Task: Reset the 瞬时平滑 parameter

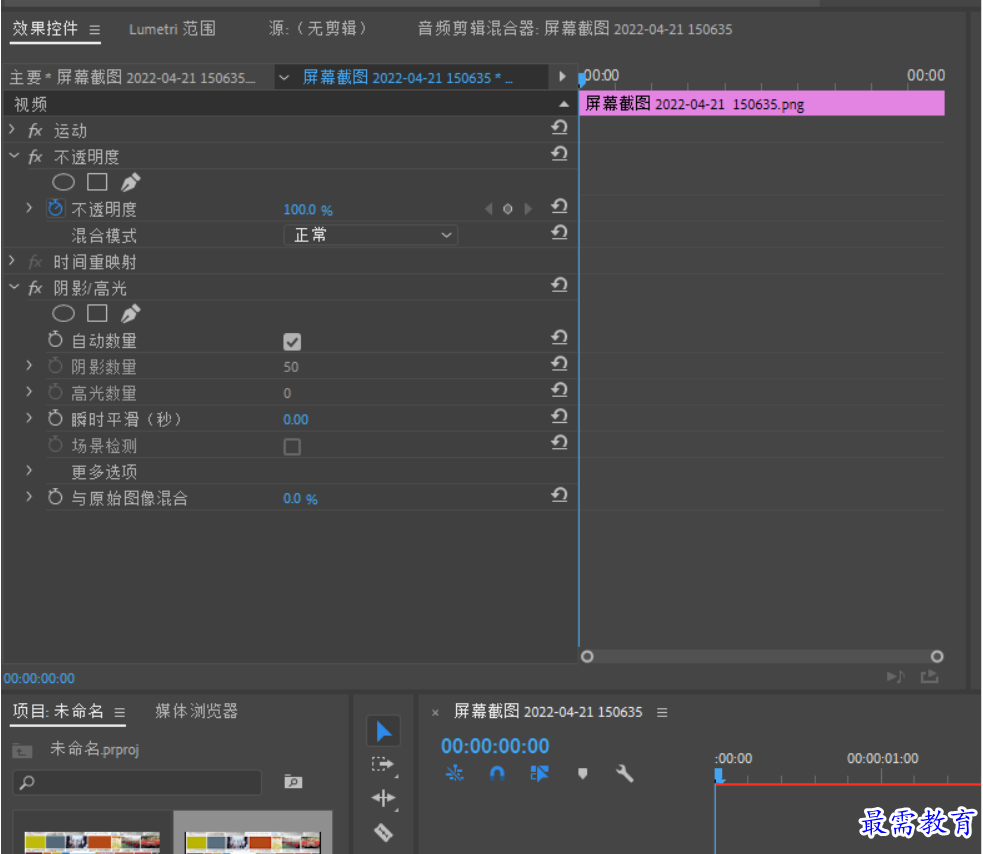Action: [x=559, y=418]
